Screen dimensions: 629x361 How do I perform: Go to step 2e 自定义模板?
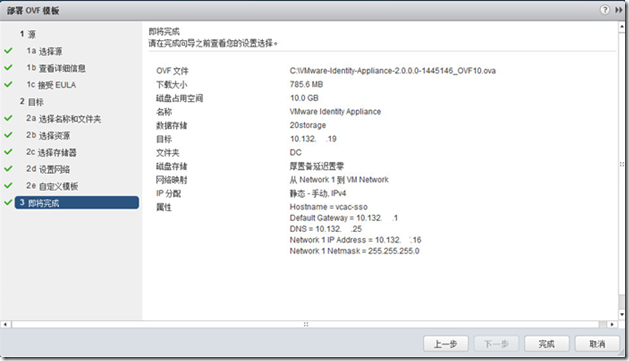[x=52, y=186]
